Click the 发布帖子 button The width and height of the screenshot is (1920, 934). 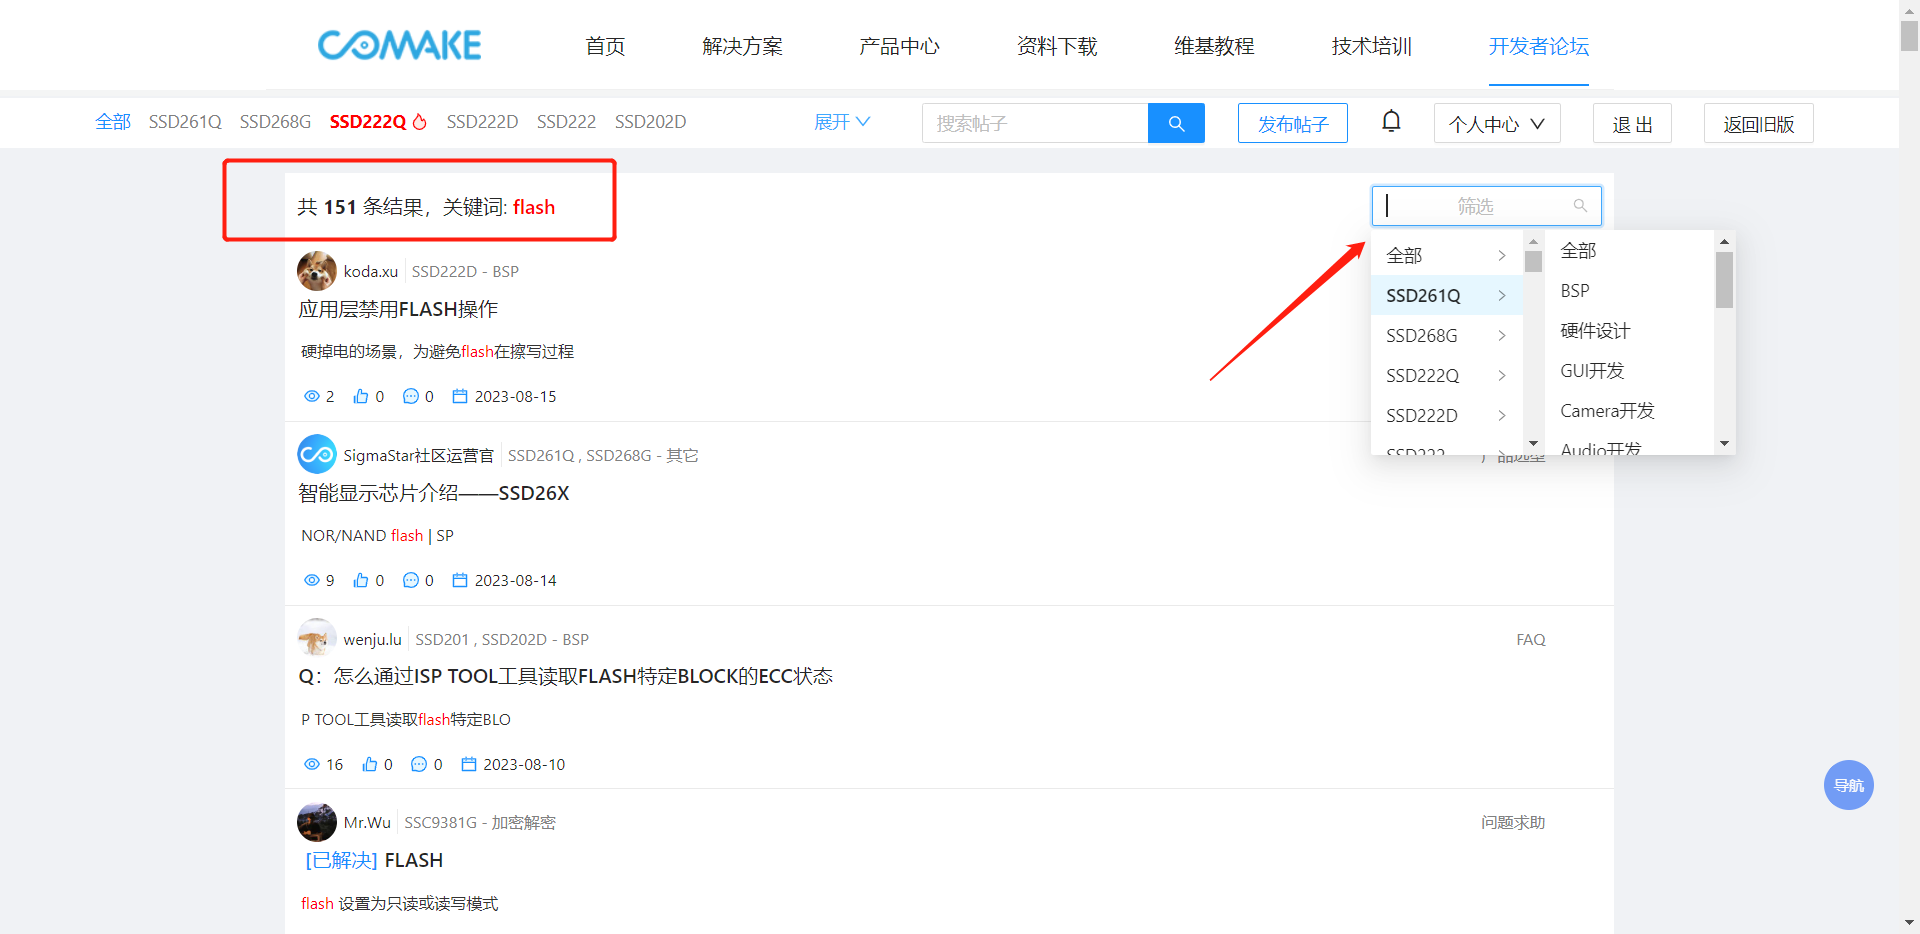click(x=1292, y=124)
